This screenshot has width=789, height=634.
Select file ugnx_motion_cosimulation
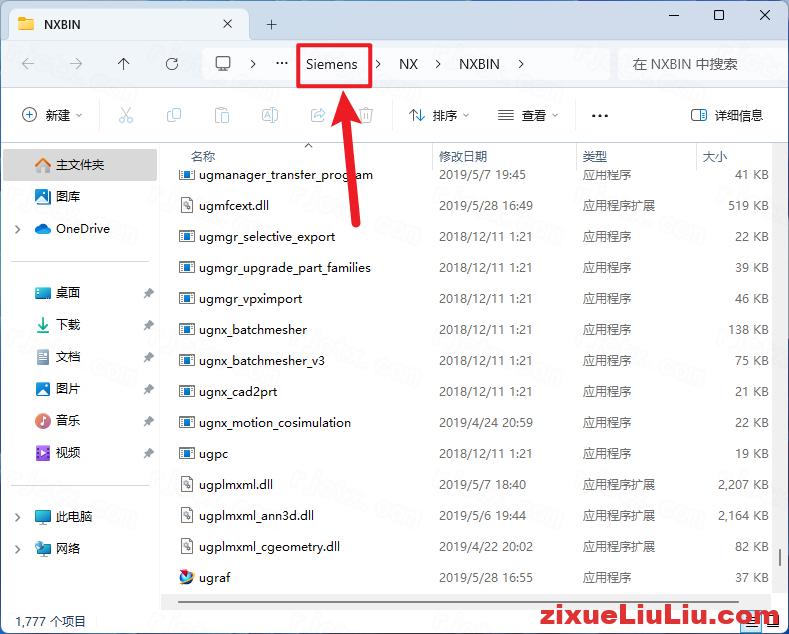pos(275,423)
